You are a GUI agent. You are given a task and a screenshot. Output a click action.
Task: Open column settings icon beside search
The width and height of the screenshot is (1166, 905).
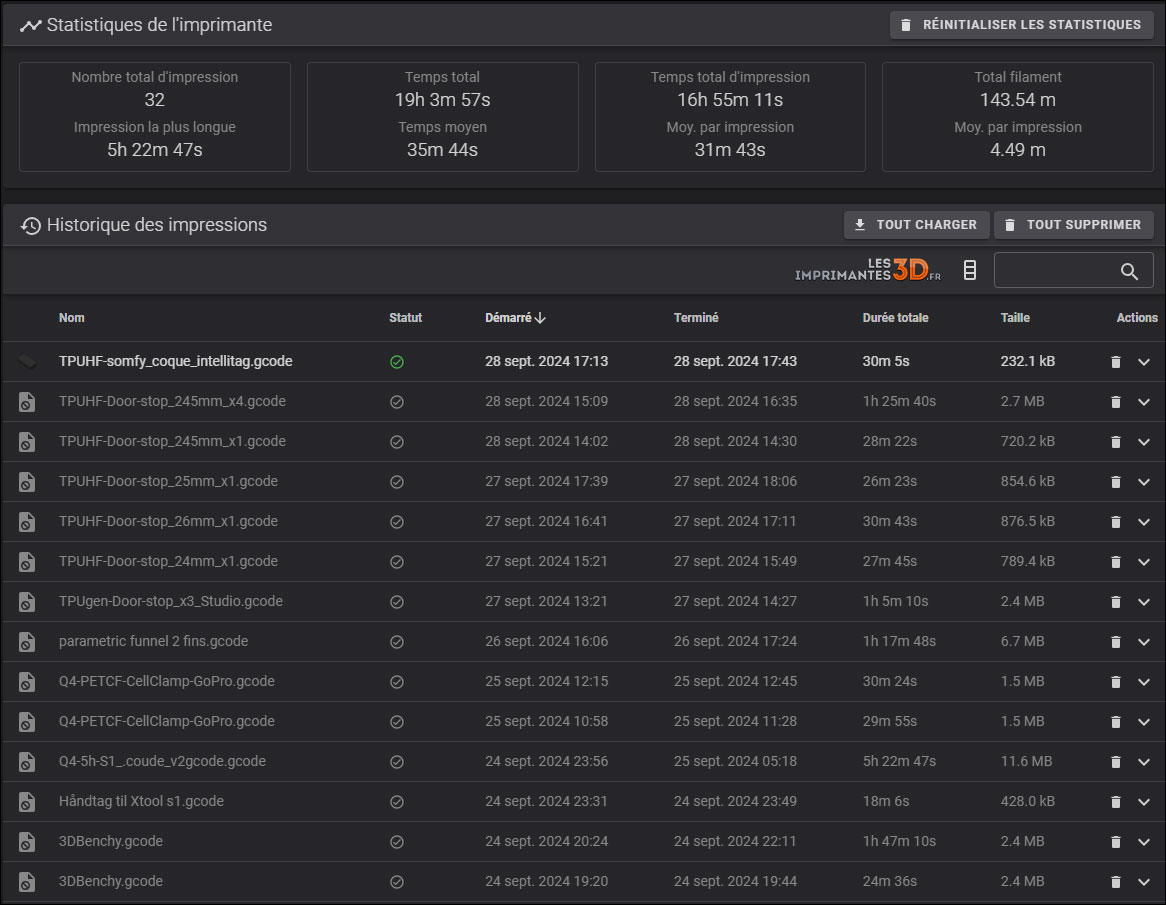coord(970,271)
